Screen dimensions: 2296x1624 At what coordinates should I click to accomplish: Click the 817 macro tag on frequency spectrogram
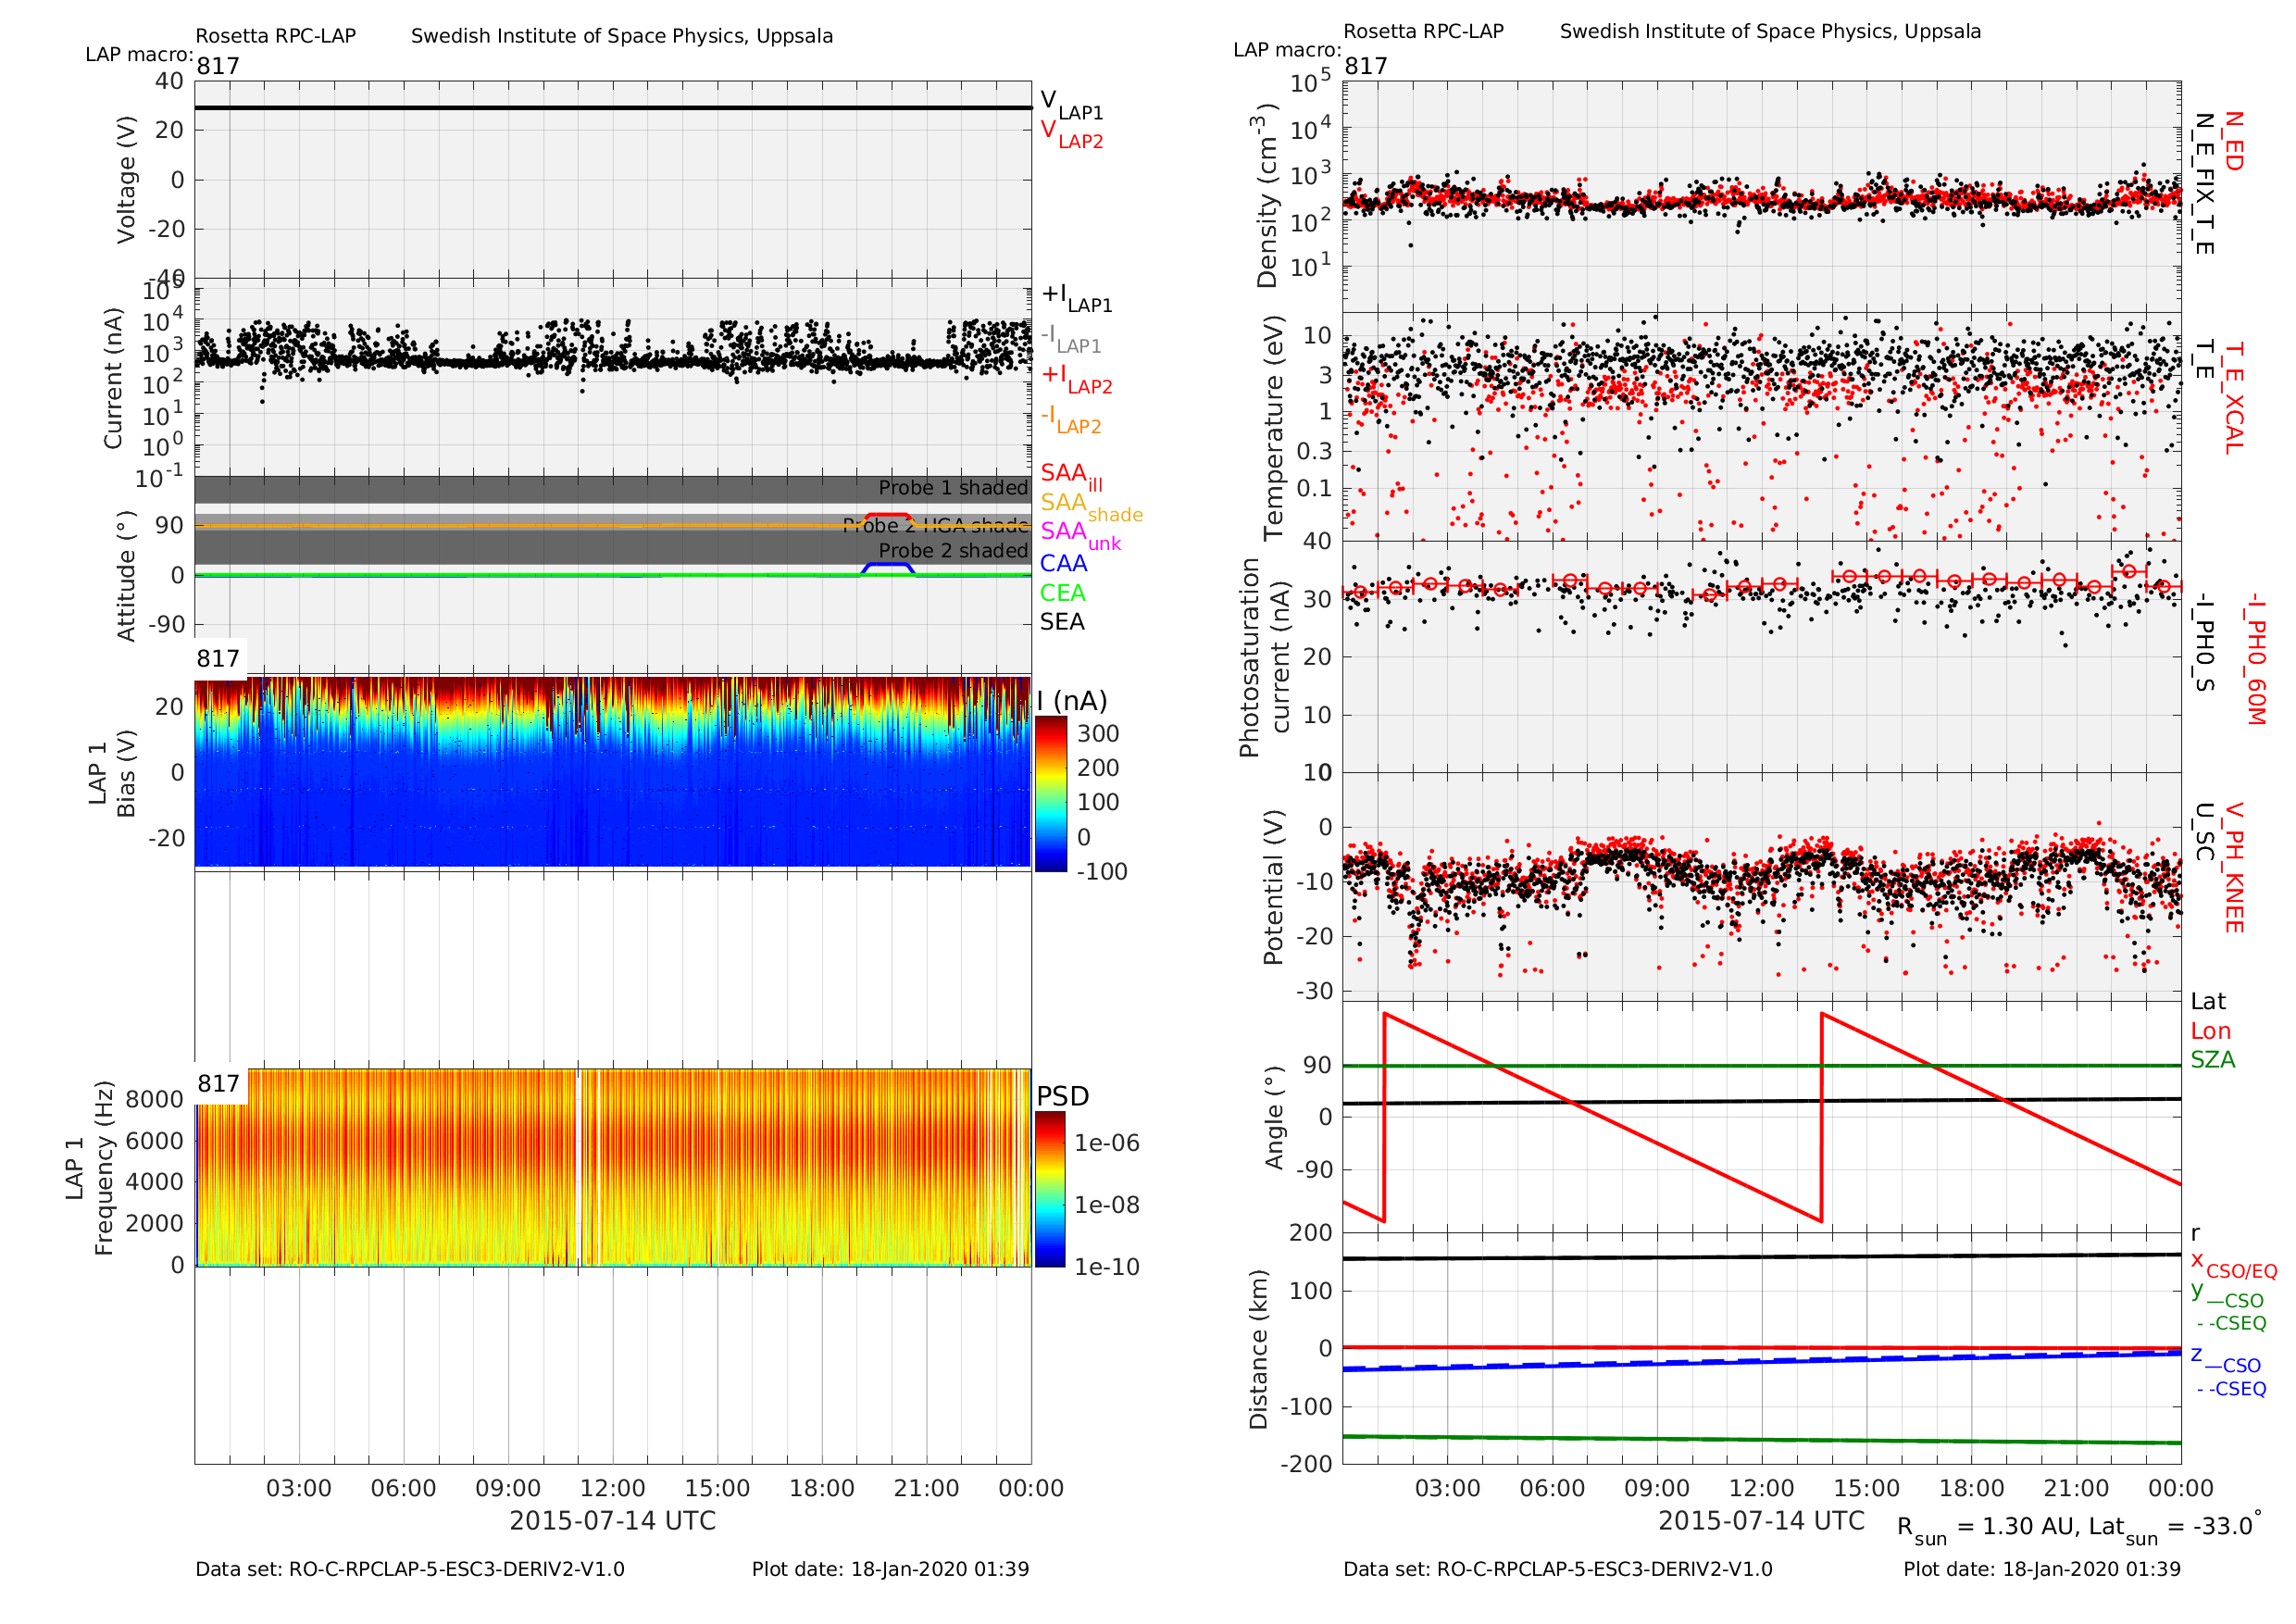[218, 1084]
